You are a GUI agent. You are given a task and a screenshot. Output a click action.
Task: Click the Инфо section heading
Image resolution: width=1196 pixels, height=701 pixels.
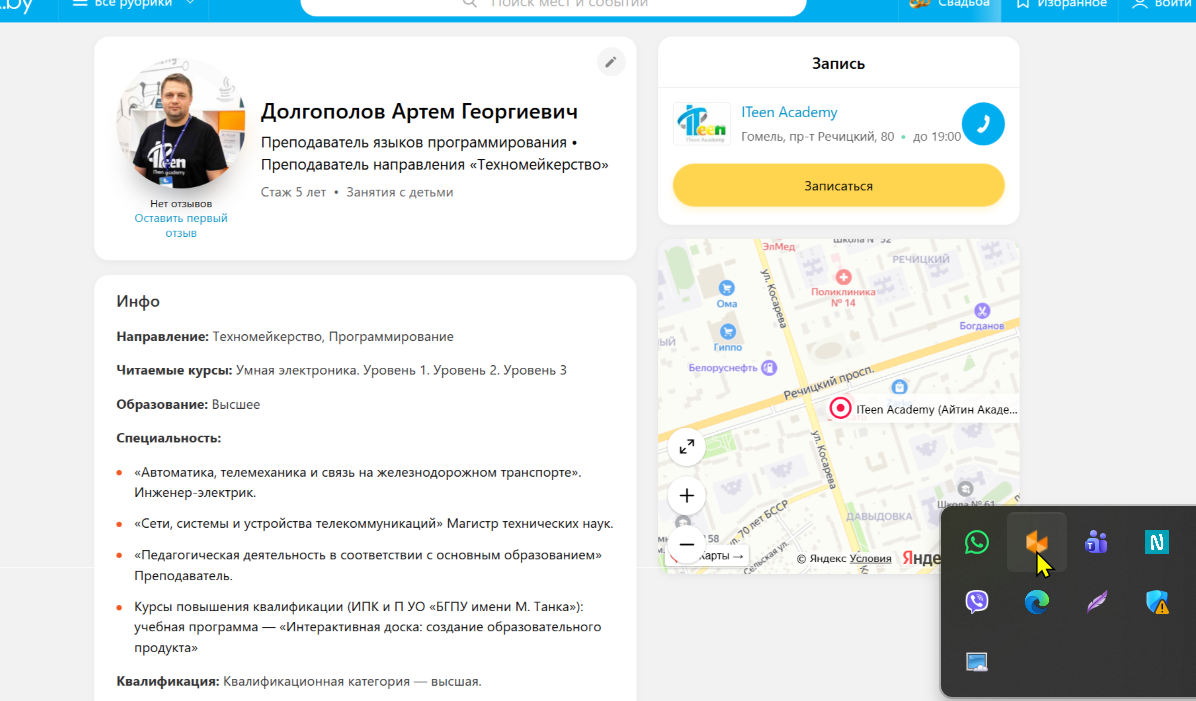pos(138,301)
